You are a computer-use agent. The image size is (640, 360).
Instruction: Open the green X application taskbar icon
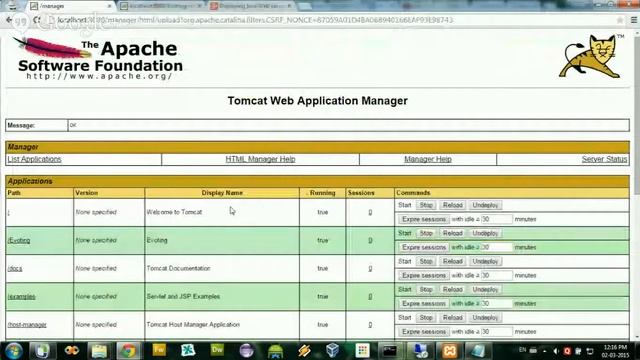188,350
